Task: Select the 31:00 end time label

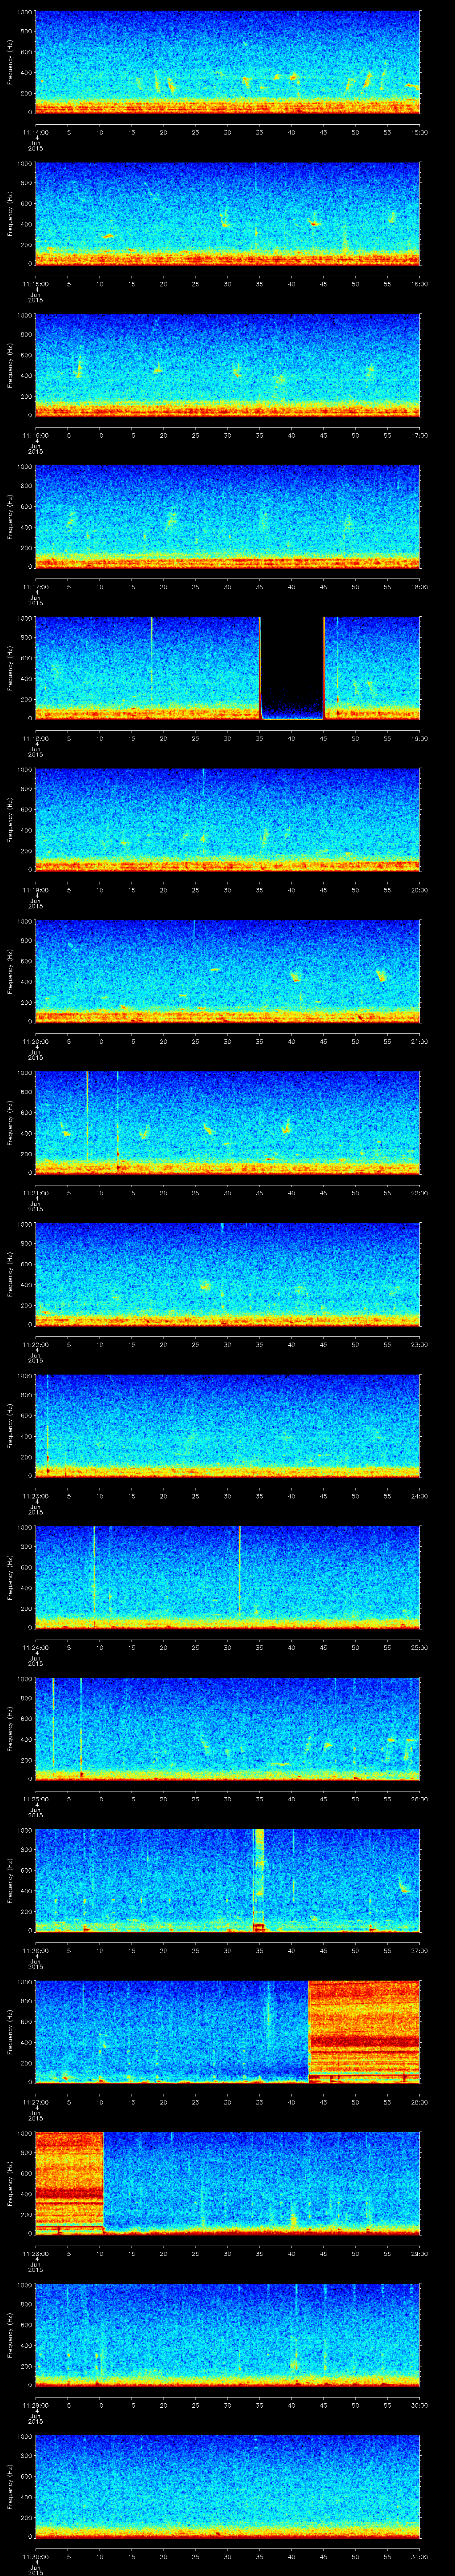Action: 419,2556
